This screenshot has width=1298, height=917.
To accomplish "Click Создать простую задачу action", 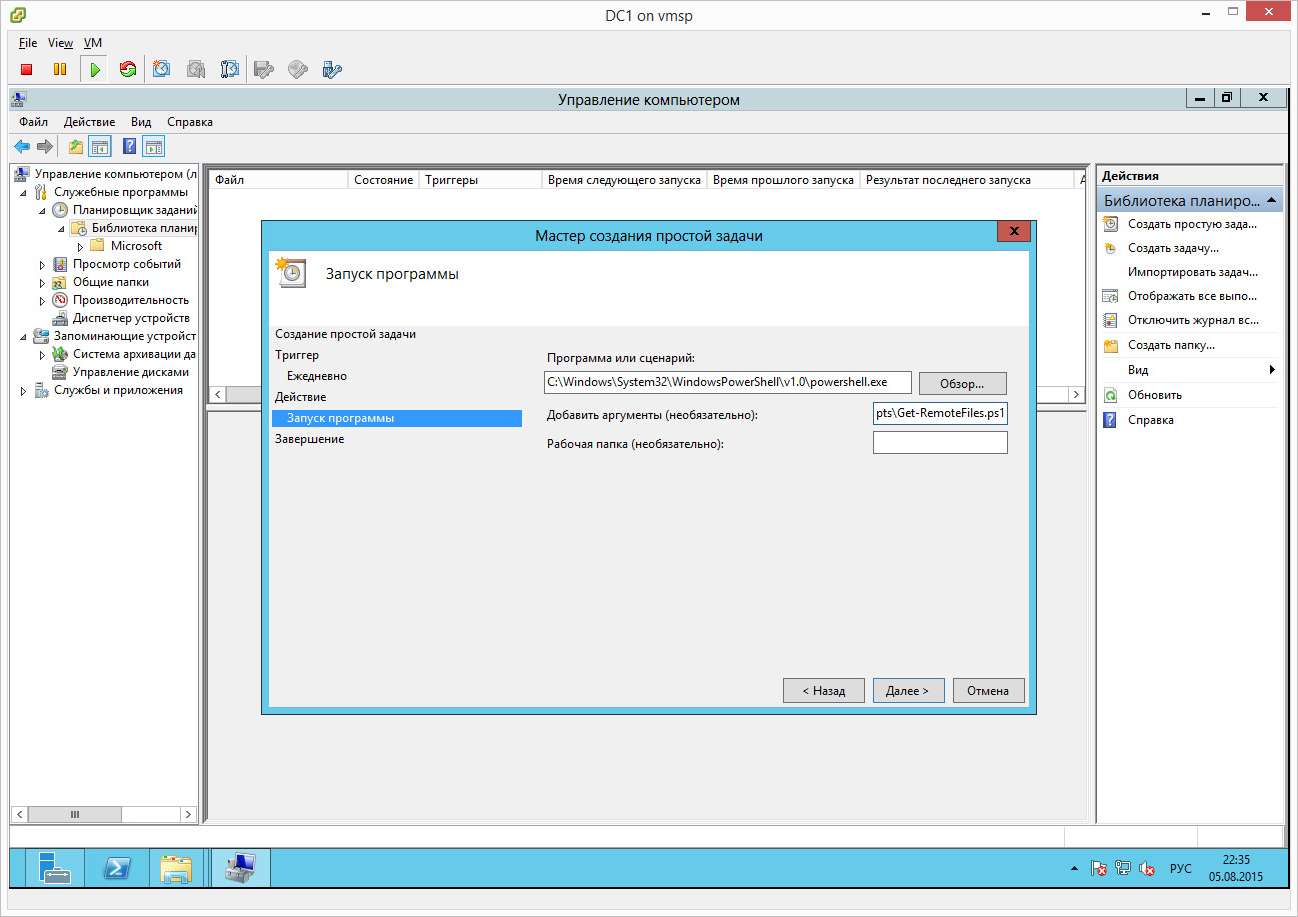I will 1192,224.
